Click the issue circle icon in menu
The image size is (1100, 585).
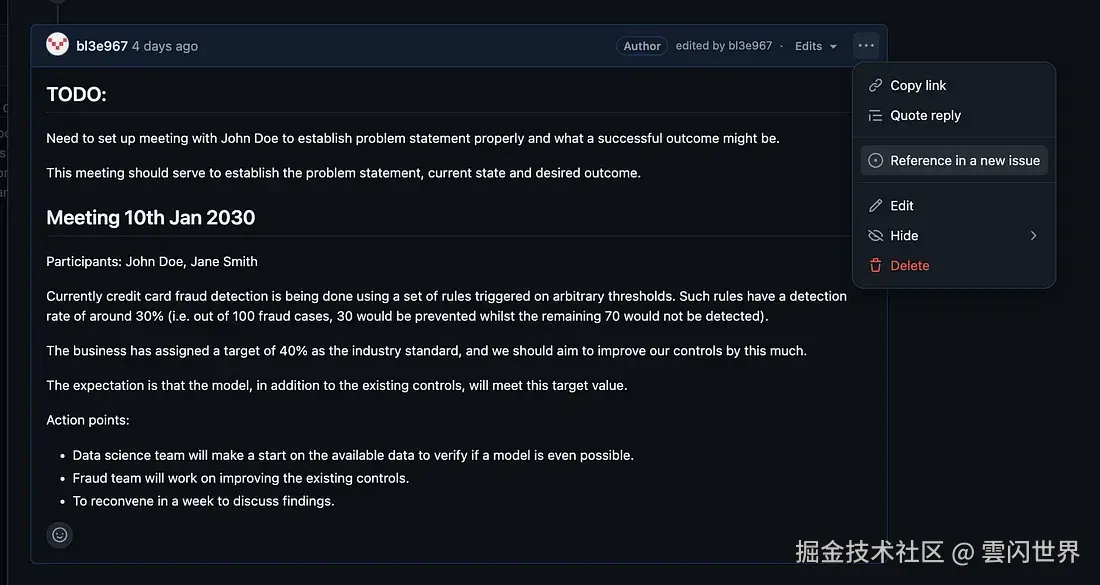(x=875, y=160)
